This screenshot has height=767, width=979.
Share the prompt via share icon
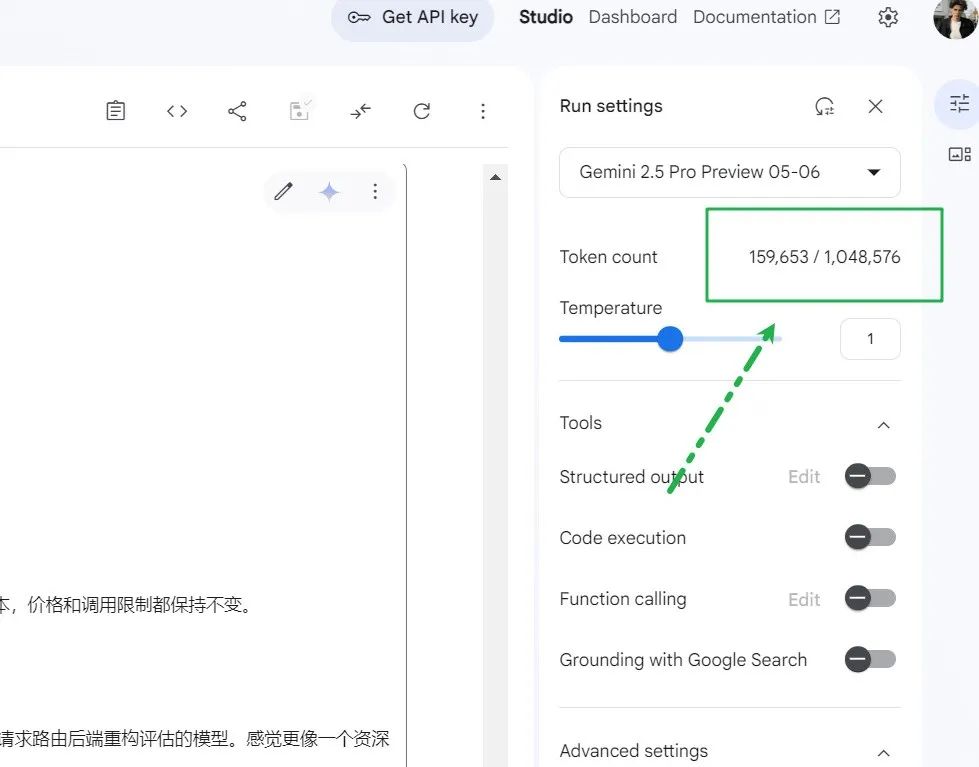tap(237, 111)
